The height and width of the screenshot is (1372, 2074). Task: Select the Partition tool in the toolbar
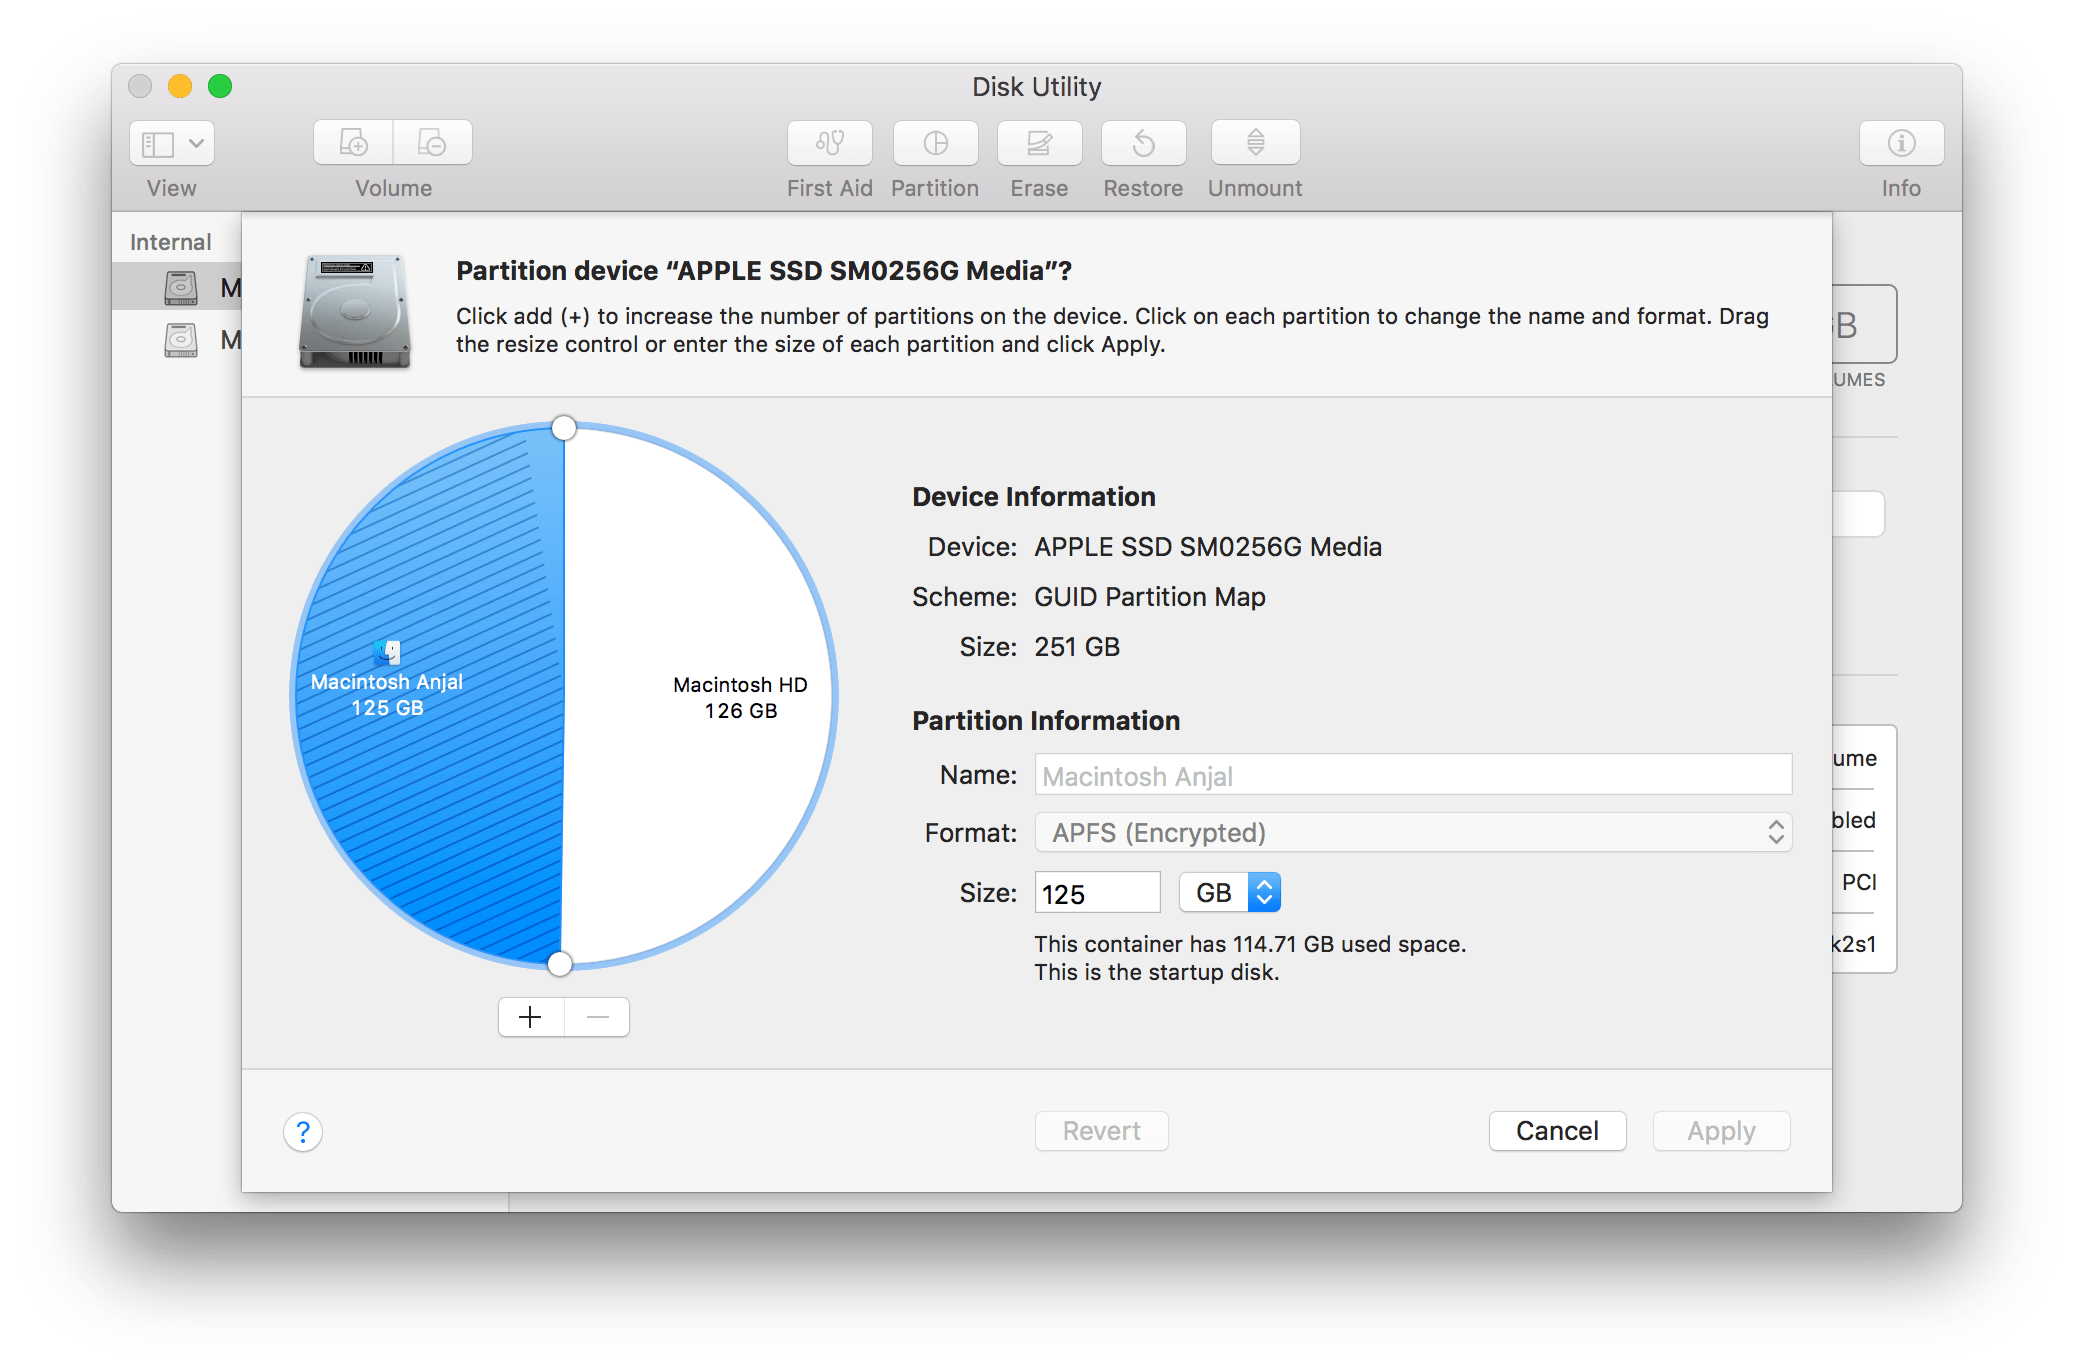point(934,142)
